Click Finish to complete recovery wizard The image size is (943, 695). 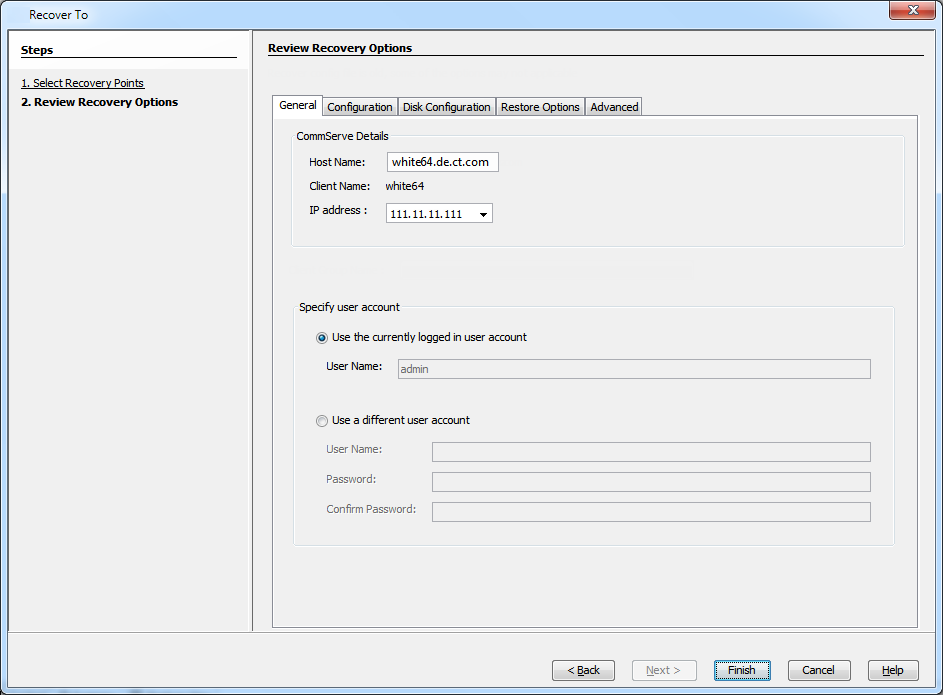click(741, 670)
